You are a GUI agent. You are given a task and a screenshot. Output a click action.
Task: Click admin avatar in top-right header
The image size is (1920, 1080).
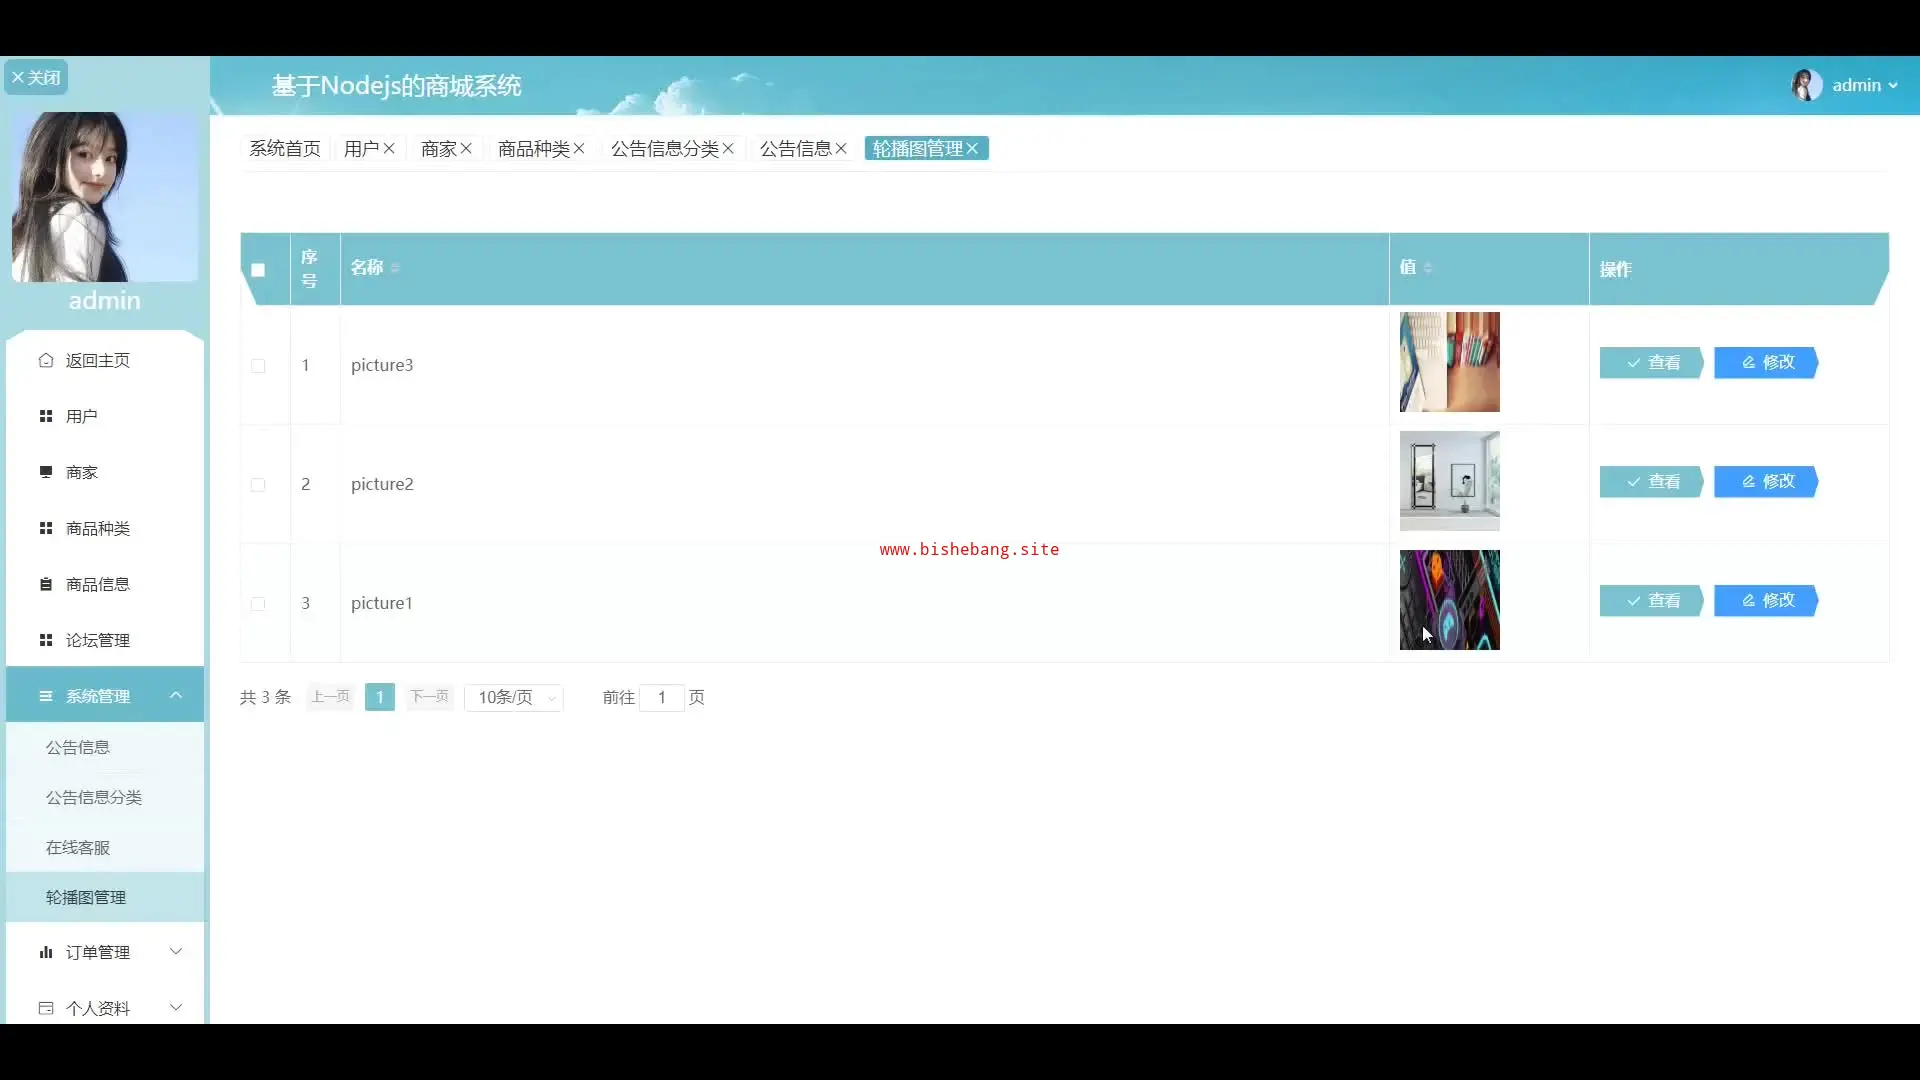click(1806, 85)
